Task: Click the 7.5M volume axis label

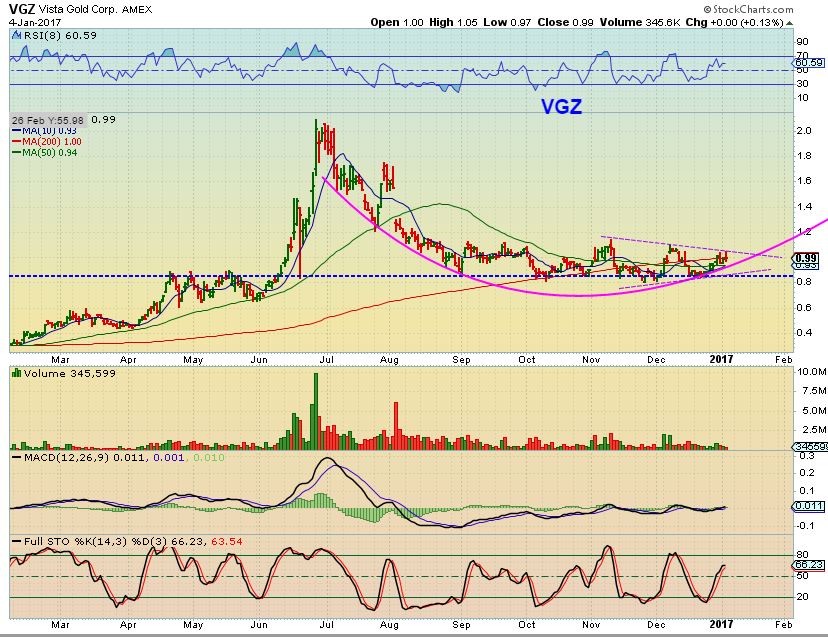Action: point(814,391)
